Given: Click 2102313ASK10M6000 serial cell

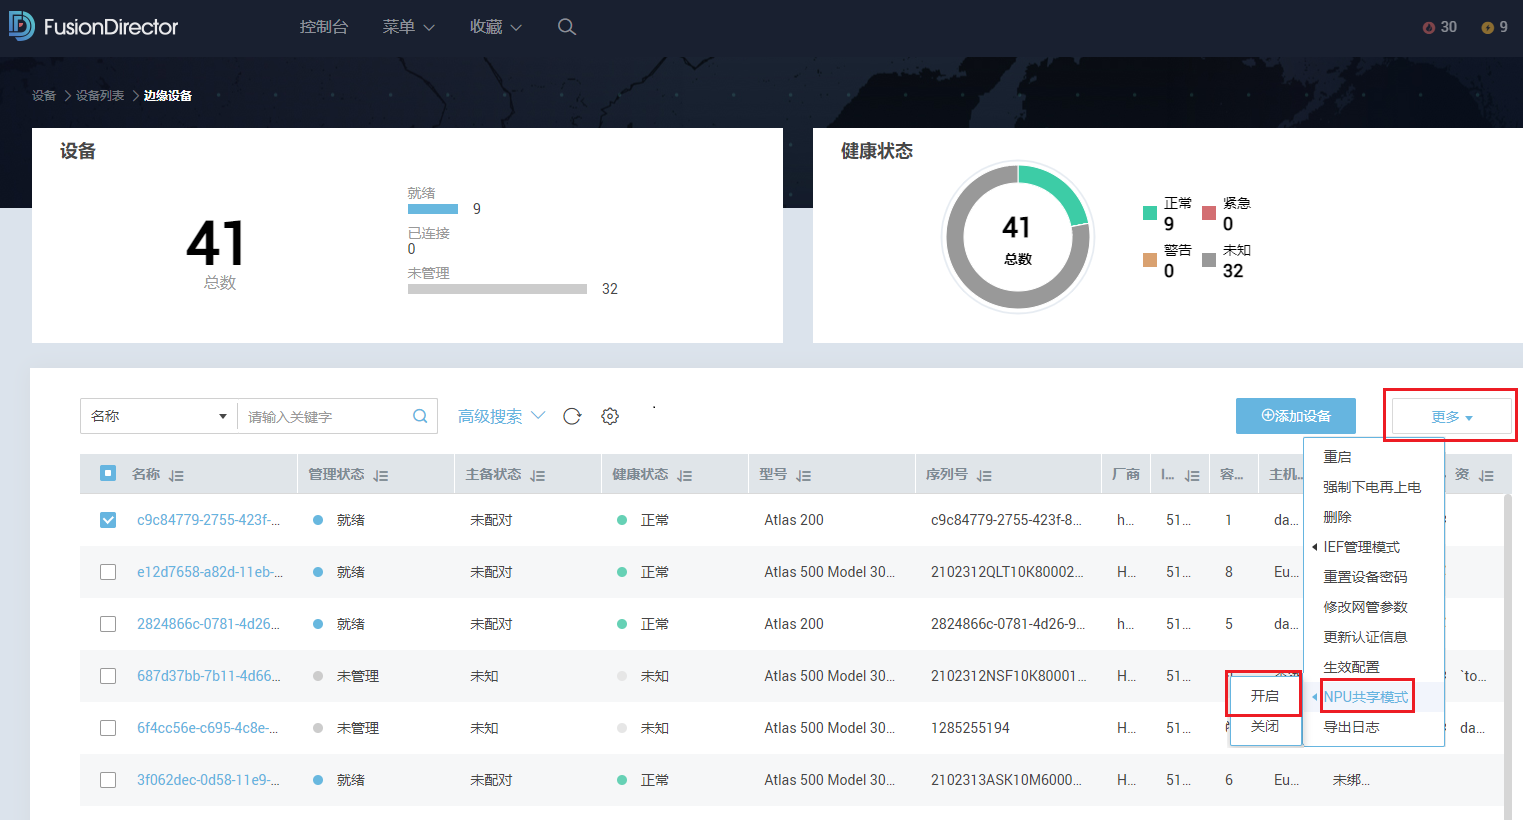Looking at the screenshot, I should [1006, 780].
